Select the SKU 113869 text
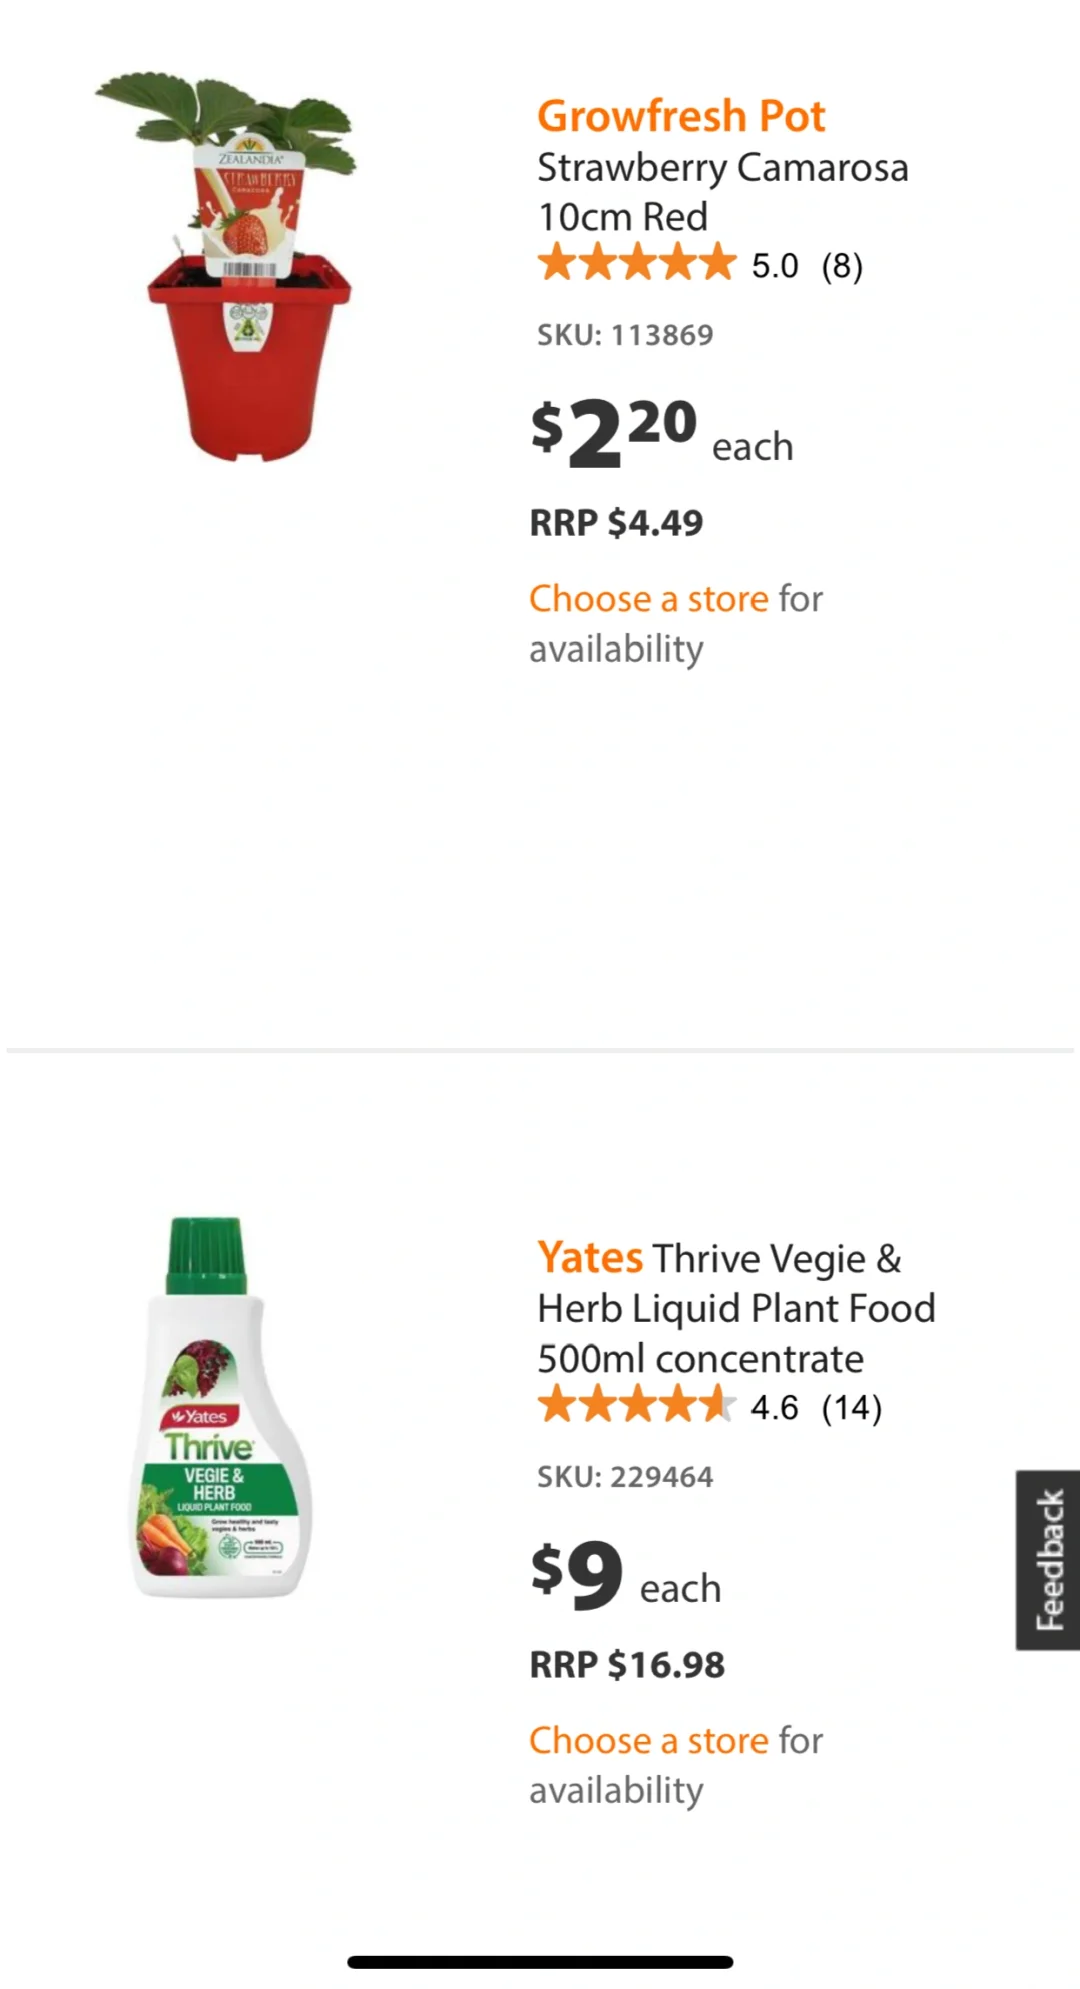This screenshot has width=1080, height=1989. [x=625, y=335]
